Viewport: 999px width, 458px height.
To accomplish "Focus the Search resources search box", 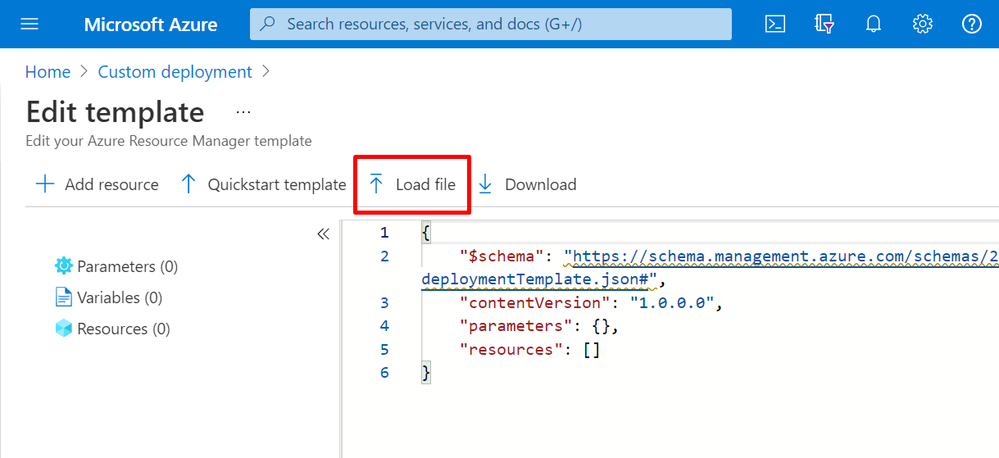I will click(491, 24).
